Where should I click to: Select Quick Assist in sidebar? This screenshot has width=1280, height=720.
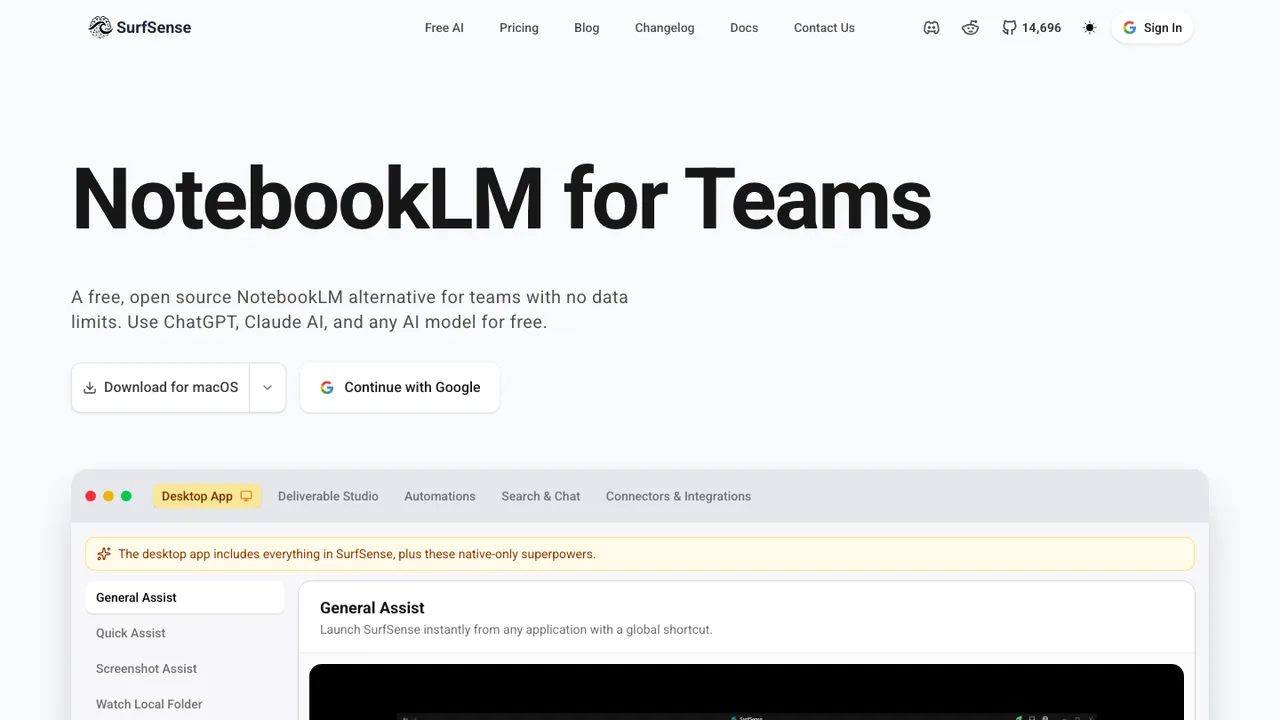185,633
